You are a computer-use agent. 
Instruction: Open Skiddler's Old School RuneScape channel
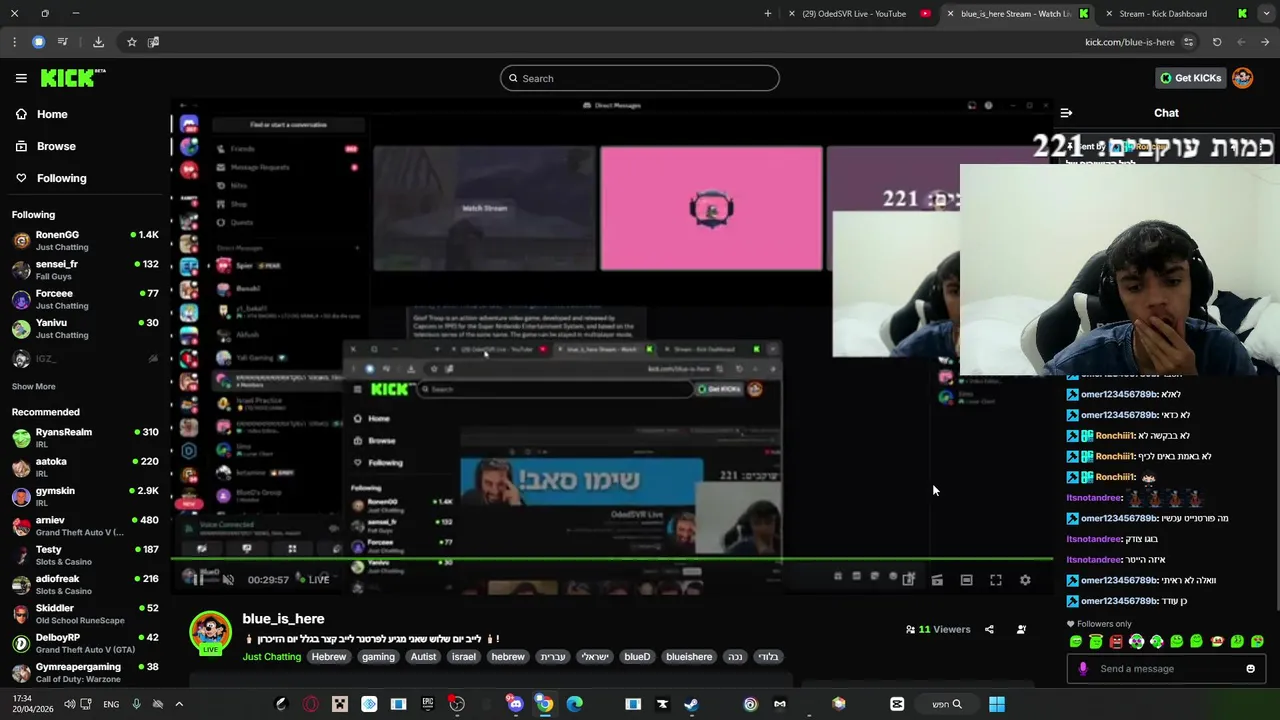click(85, 613)
